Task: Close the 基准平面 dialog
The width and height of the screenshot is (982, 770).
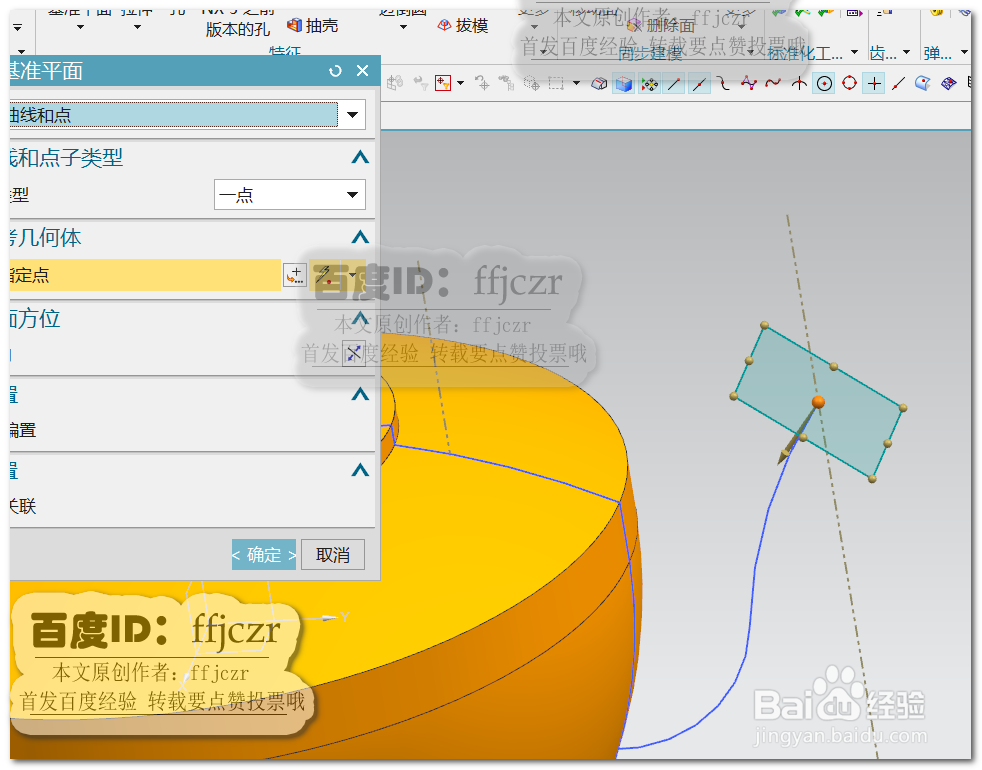Action: coord(362,71)
